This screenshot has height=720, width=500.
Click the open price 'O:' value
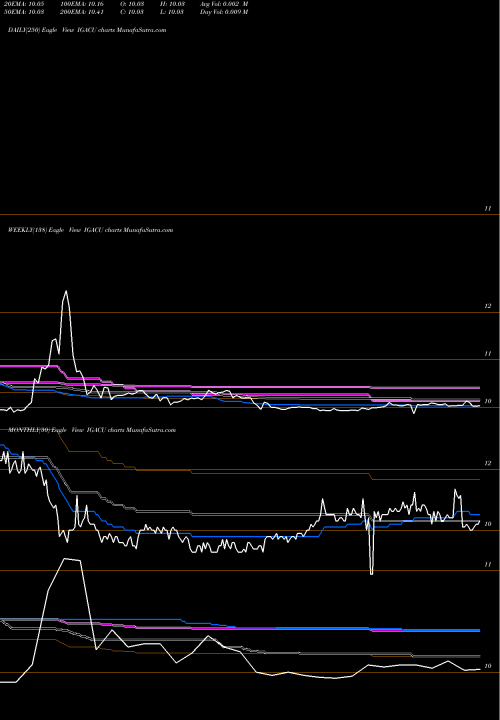tap(132, 4)
